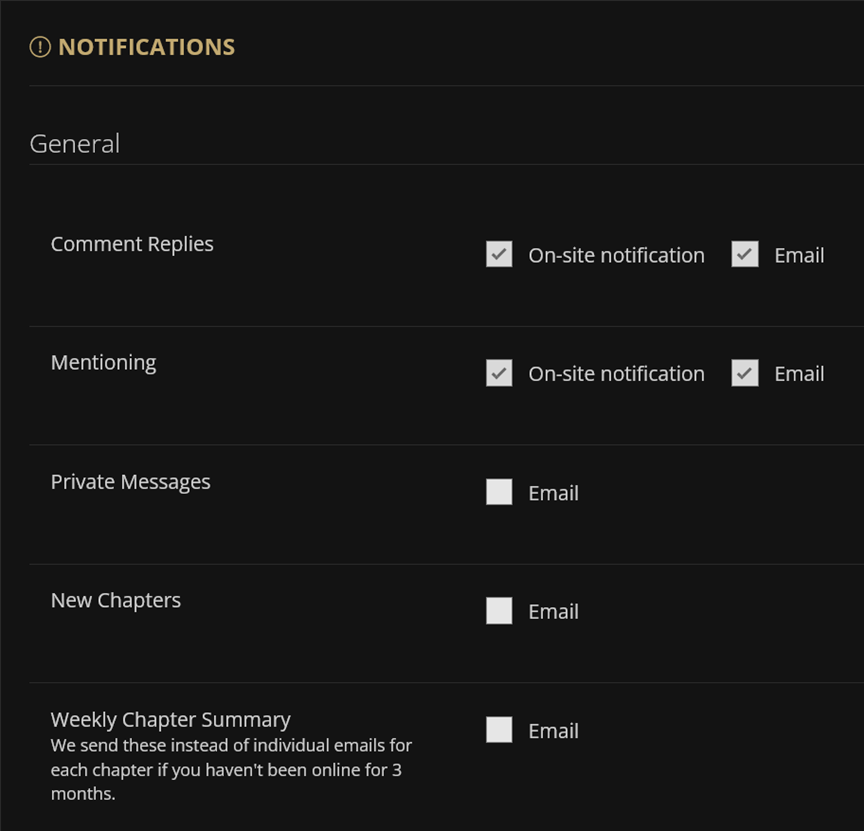This screenshot has height=831, width=864.
Task: Uncheck the Email box for Comment Replies
Action: [745, 254]
